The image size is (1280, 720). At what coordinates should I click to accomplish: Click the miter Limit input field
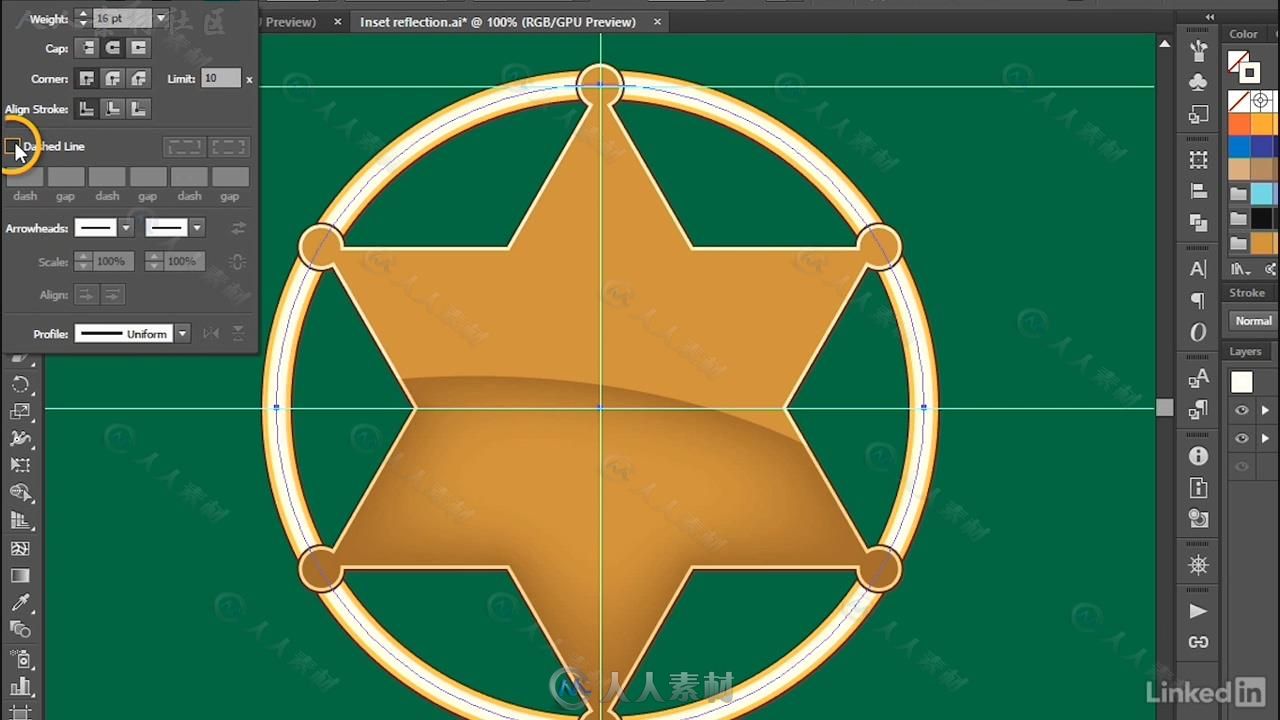coord(221,78)
